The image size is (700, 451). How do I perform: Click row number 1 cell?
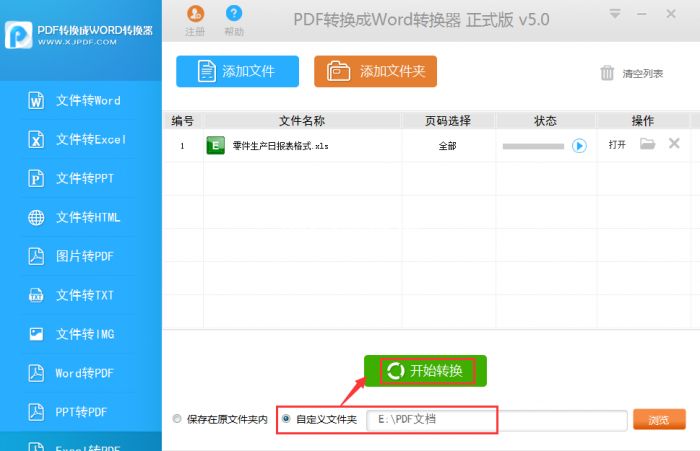[x=183, y=146]
